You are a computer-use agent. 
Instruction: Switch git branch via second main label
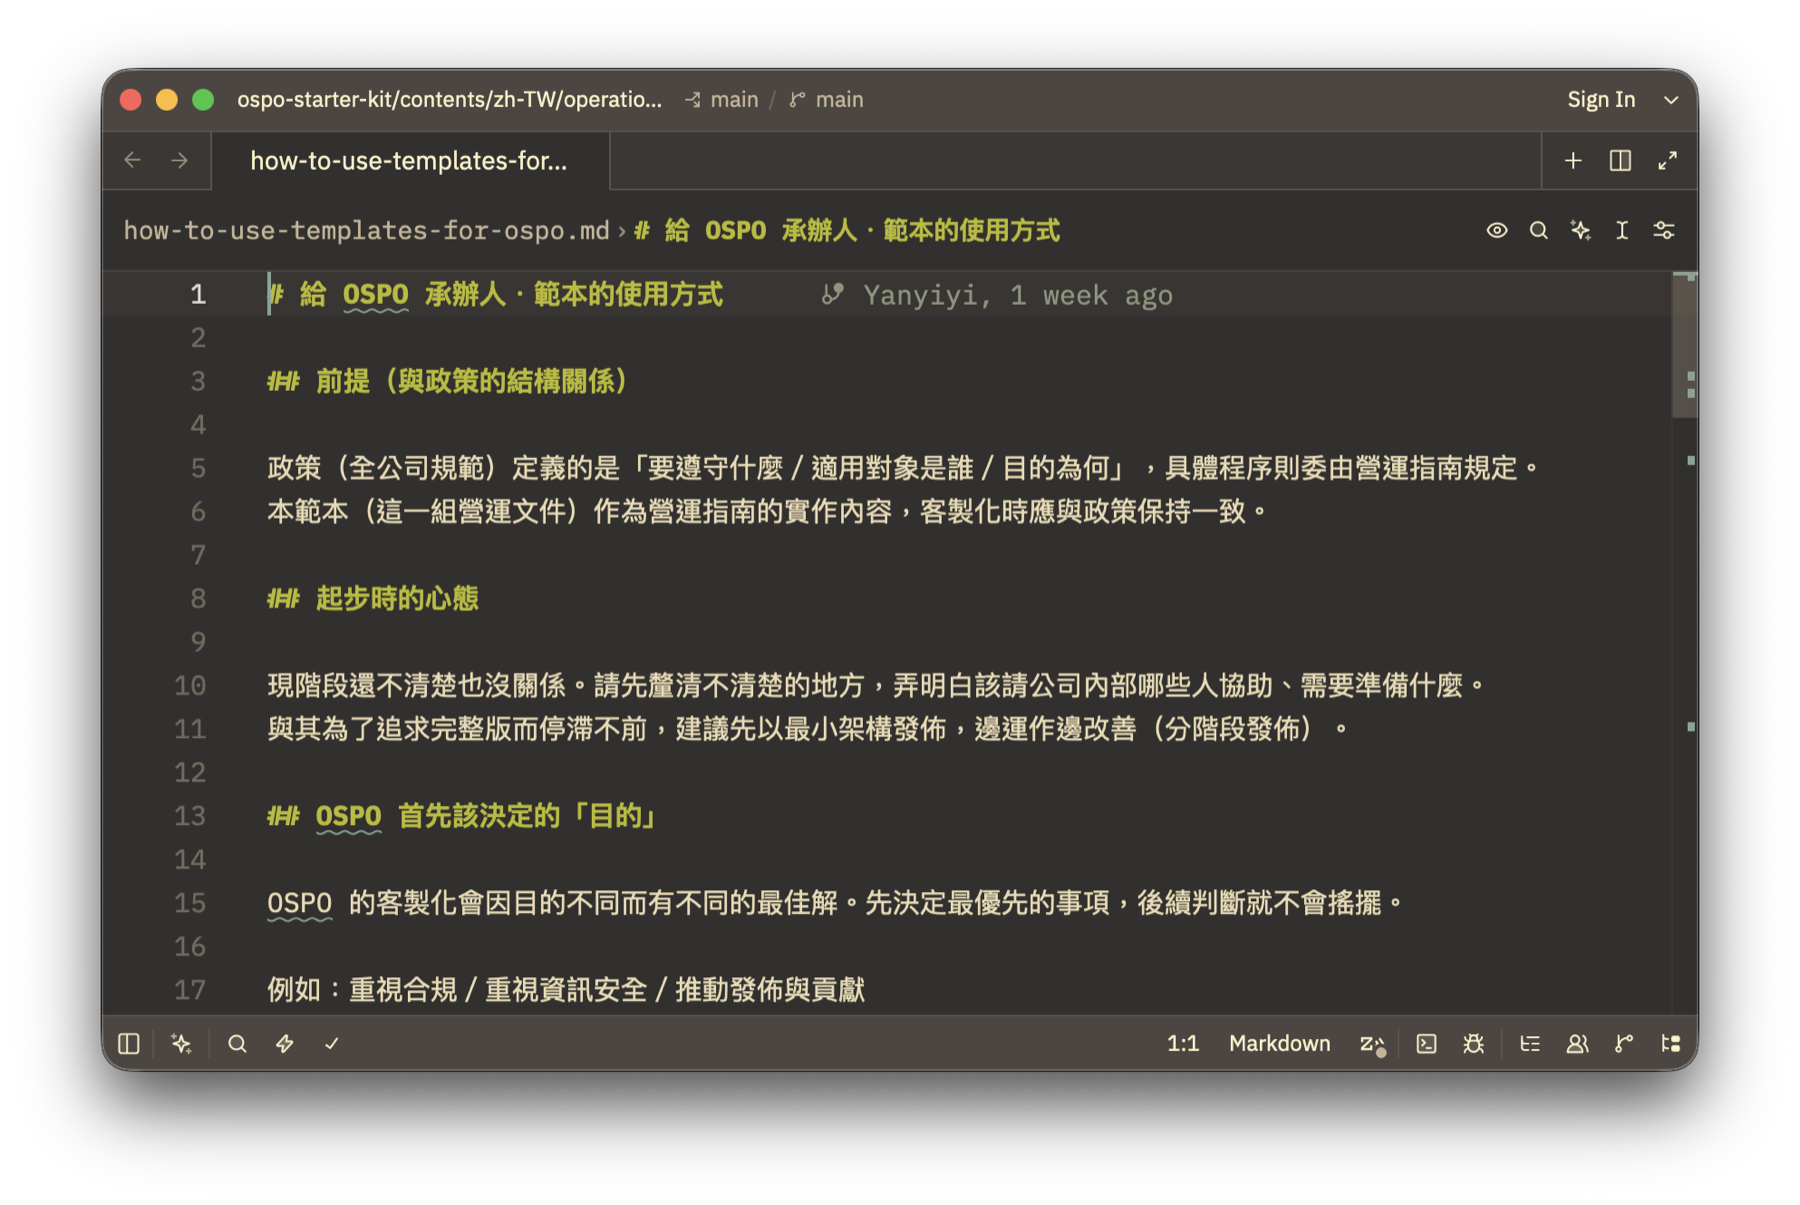coord(827,100)
